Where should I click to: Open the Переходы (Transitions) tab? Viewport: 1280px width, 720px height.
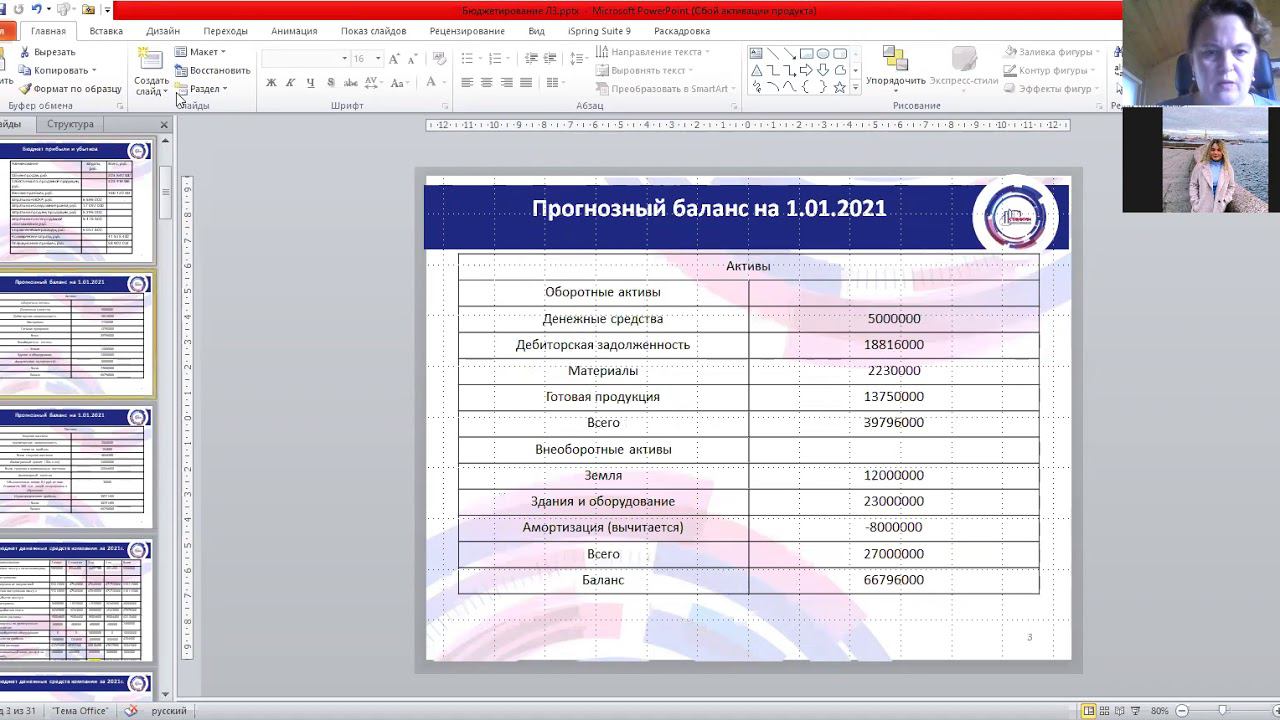pyautogui.click(x=225, y=31)
